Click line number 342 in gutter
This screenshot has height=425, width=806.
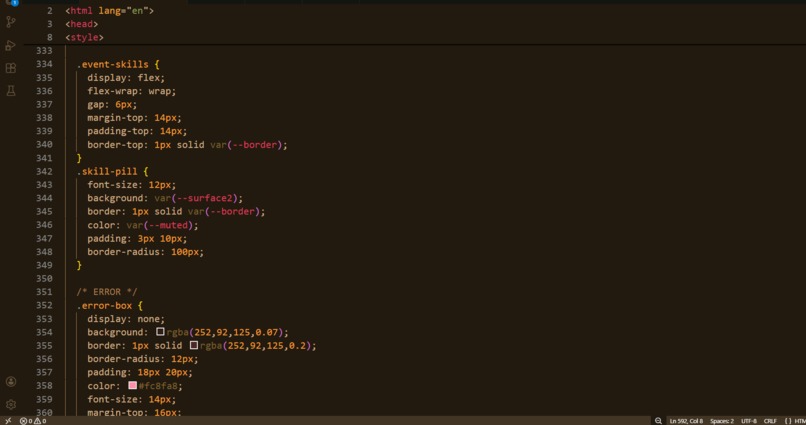pyautogui.click(x=44, y=171)
